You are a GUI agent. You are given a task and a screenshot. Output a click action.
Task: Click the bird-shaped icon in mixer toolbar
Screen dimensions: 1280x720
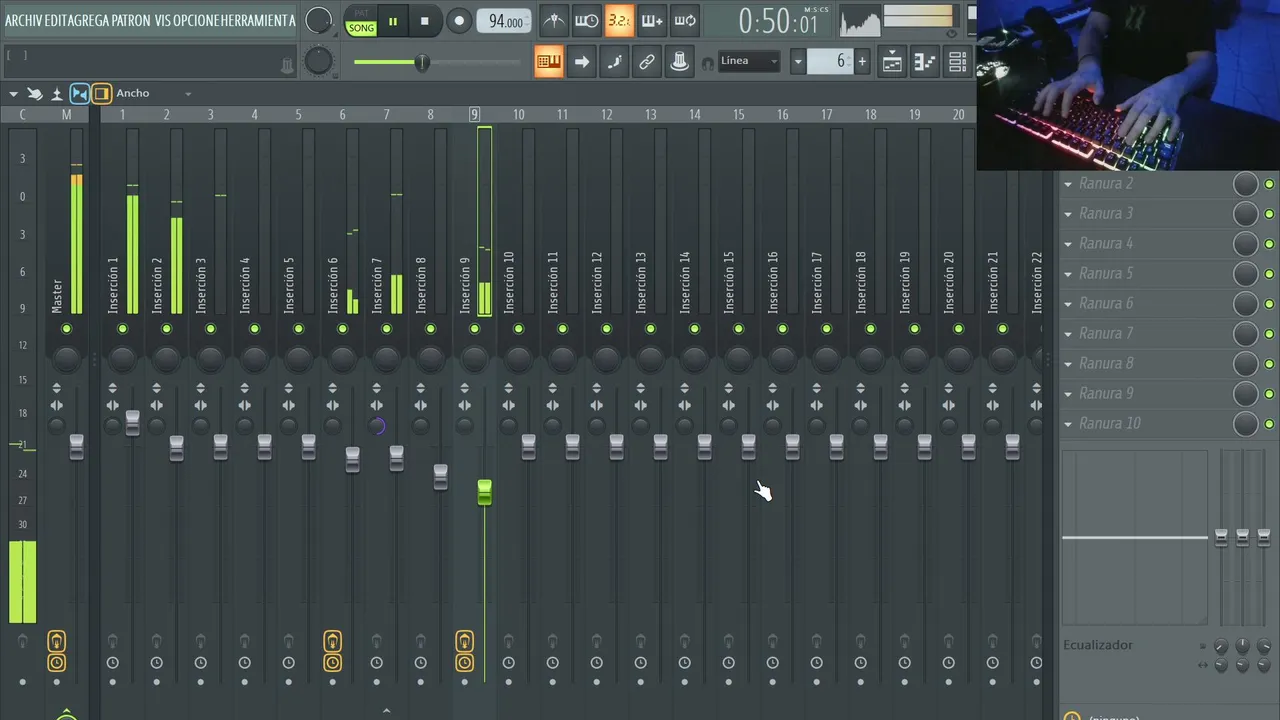[35, 93]
